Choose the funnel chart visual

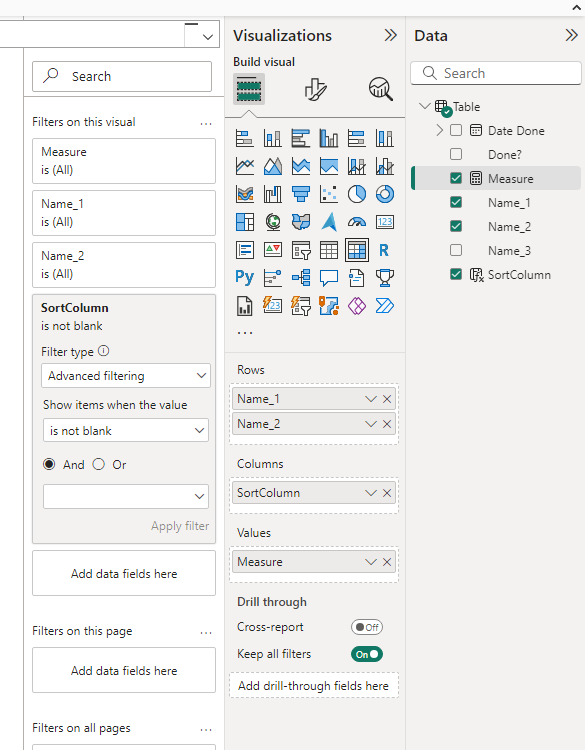(x=301, y=194)
